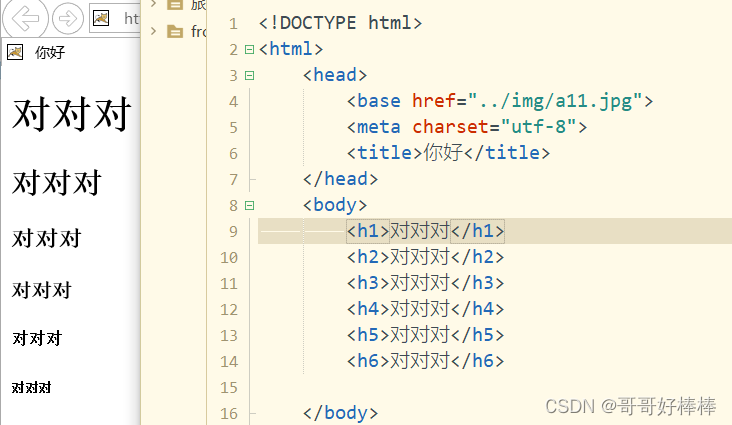The height and width of the screenshot is (425, 732).
Task: Click the <!DOCTYPE html> line
Action: 340,23
